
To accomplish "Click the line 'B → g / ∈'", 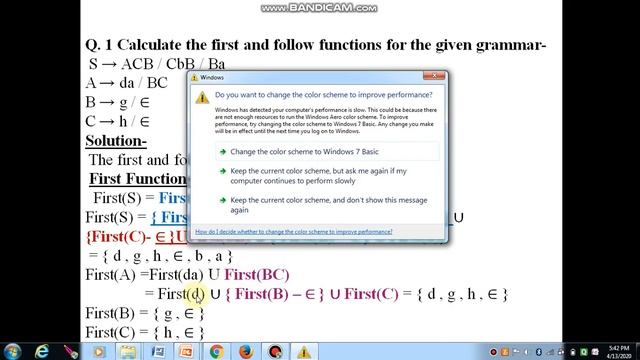I will coord(118,102).
